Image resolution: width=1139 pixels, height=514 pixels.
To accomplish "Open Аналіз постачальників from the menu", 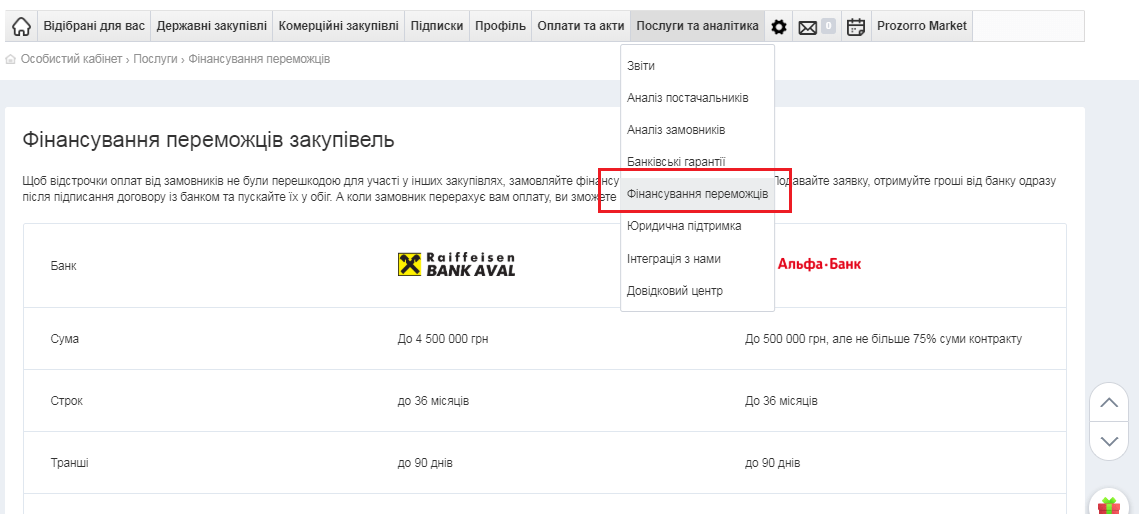I will [687, 98].
